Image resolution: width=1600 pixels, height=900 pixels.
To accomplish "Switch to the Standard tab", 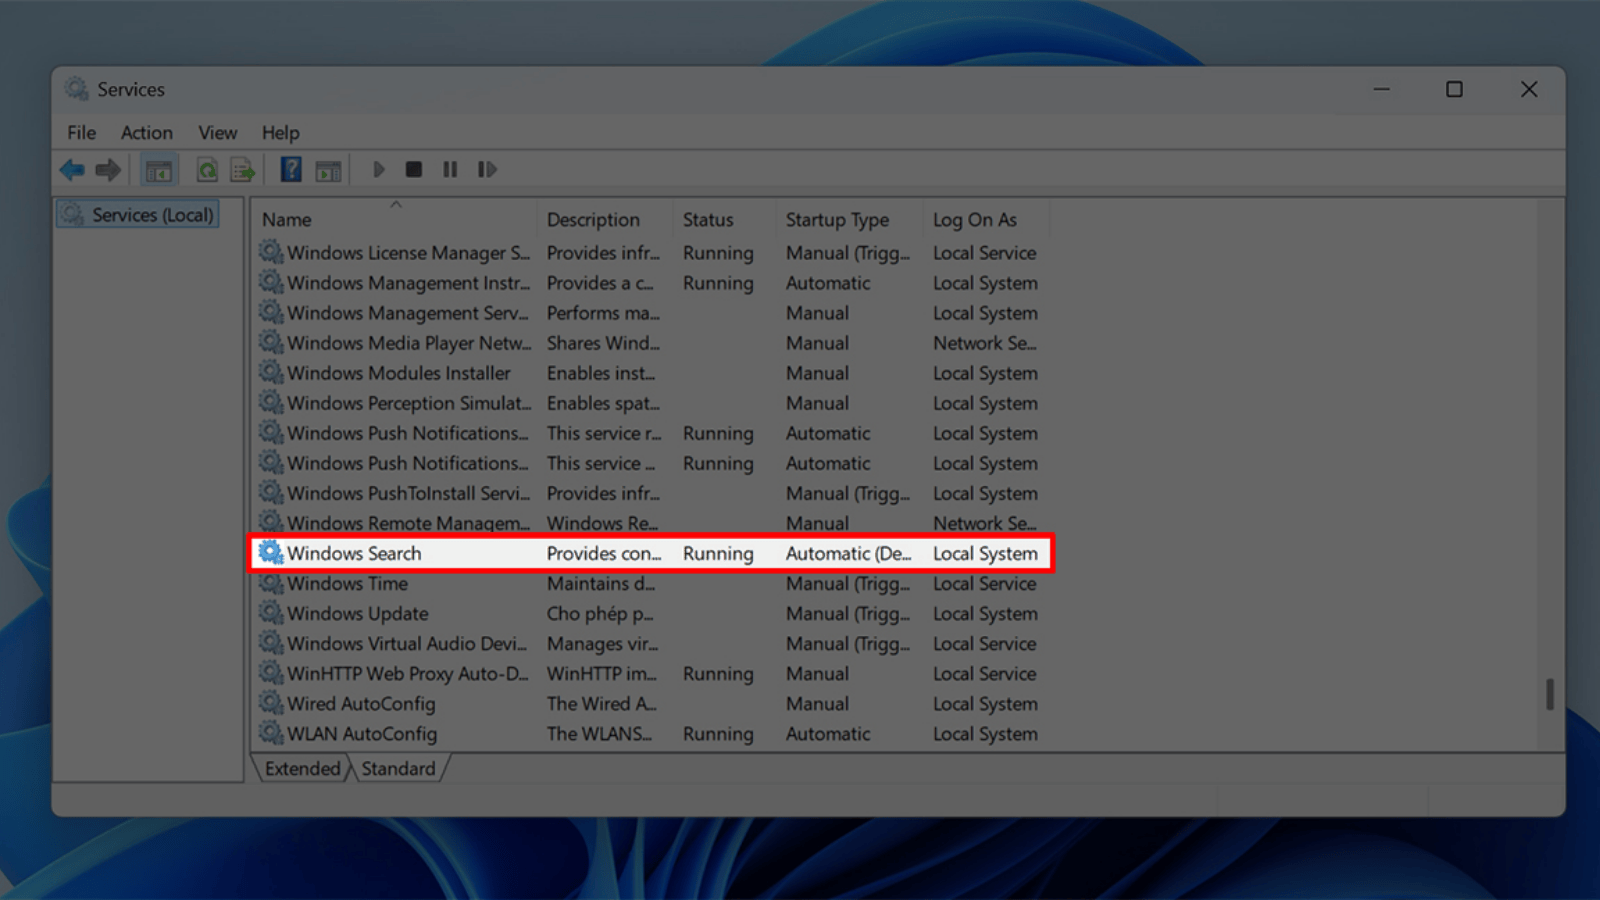I will tap(398, 768).
